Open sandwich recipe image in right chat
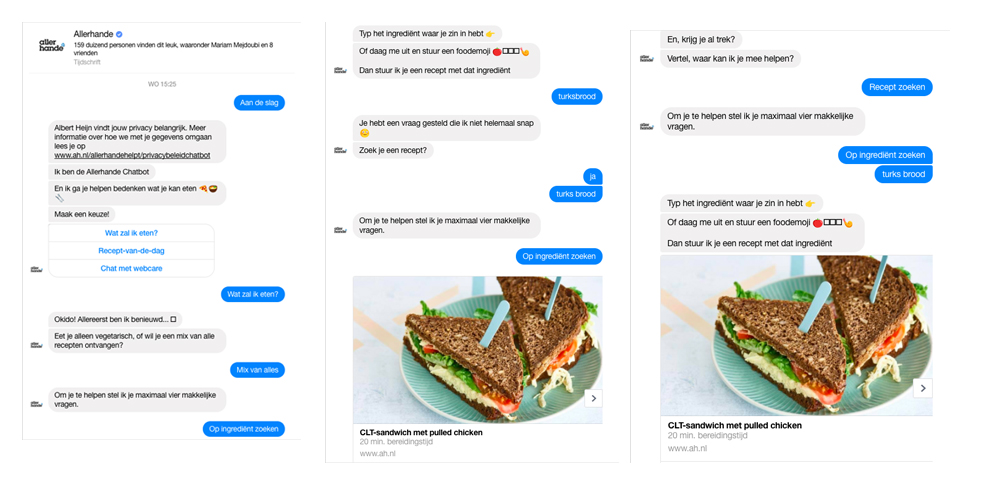This screenshot has height=493, width=986. coord(796,335)
